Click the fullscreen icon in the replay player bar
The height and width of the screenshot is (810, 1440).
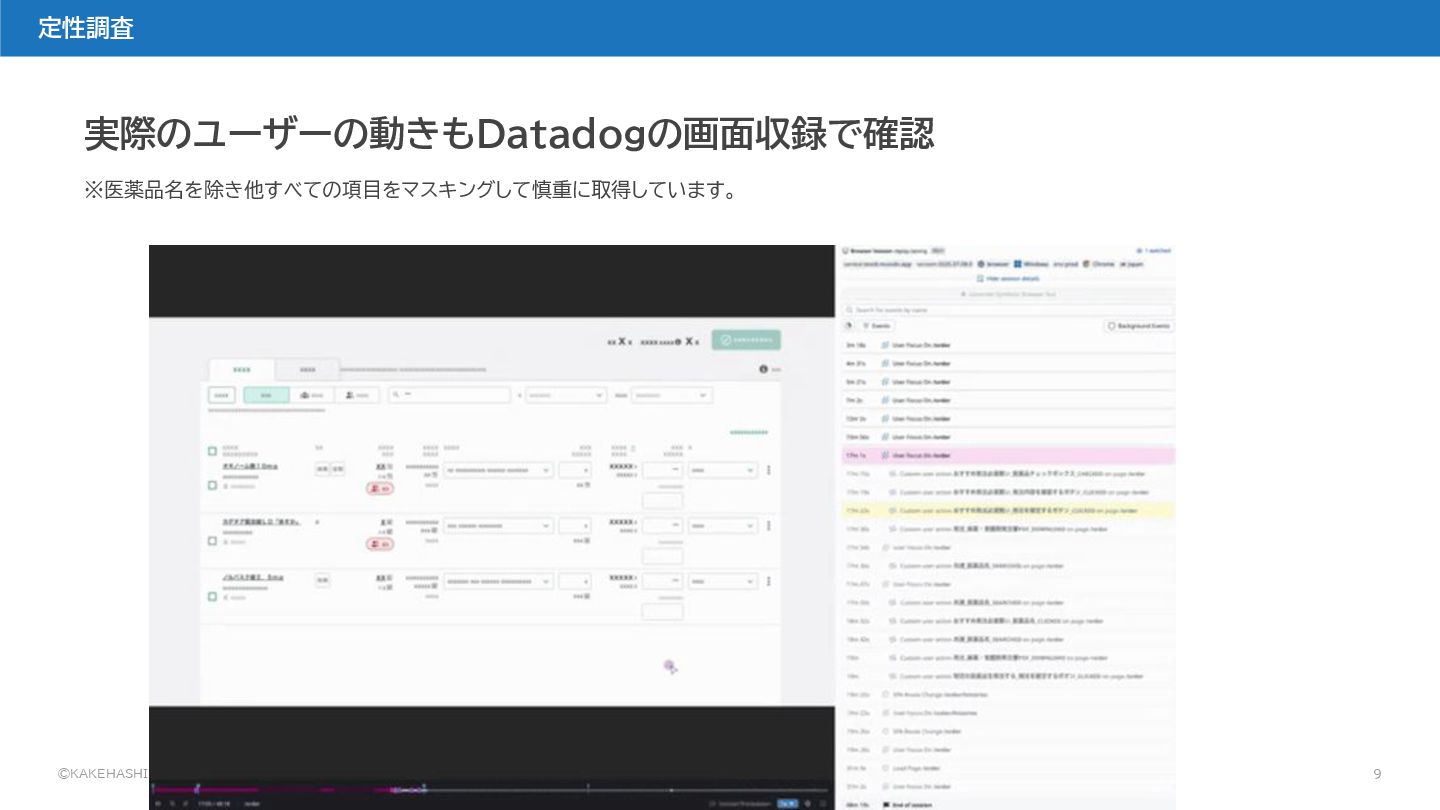click(x=822, y=803)
